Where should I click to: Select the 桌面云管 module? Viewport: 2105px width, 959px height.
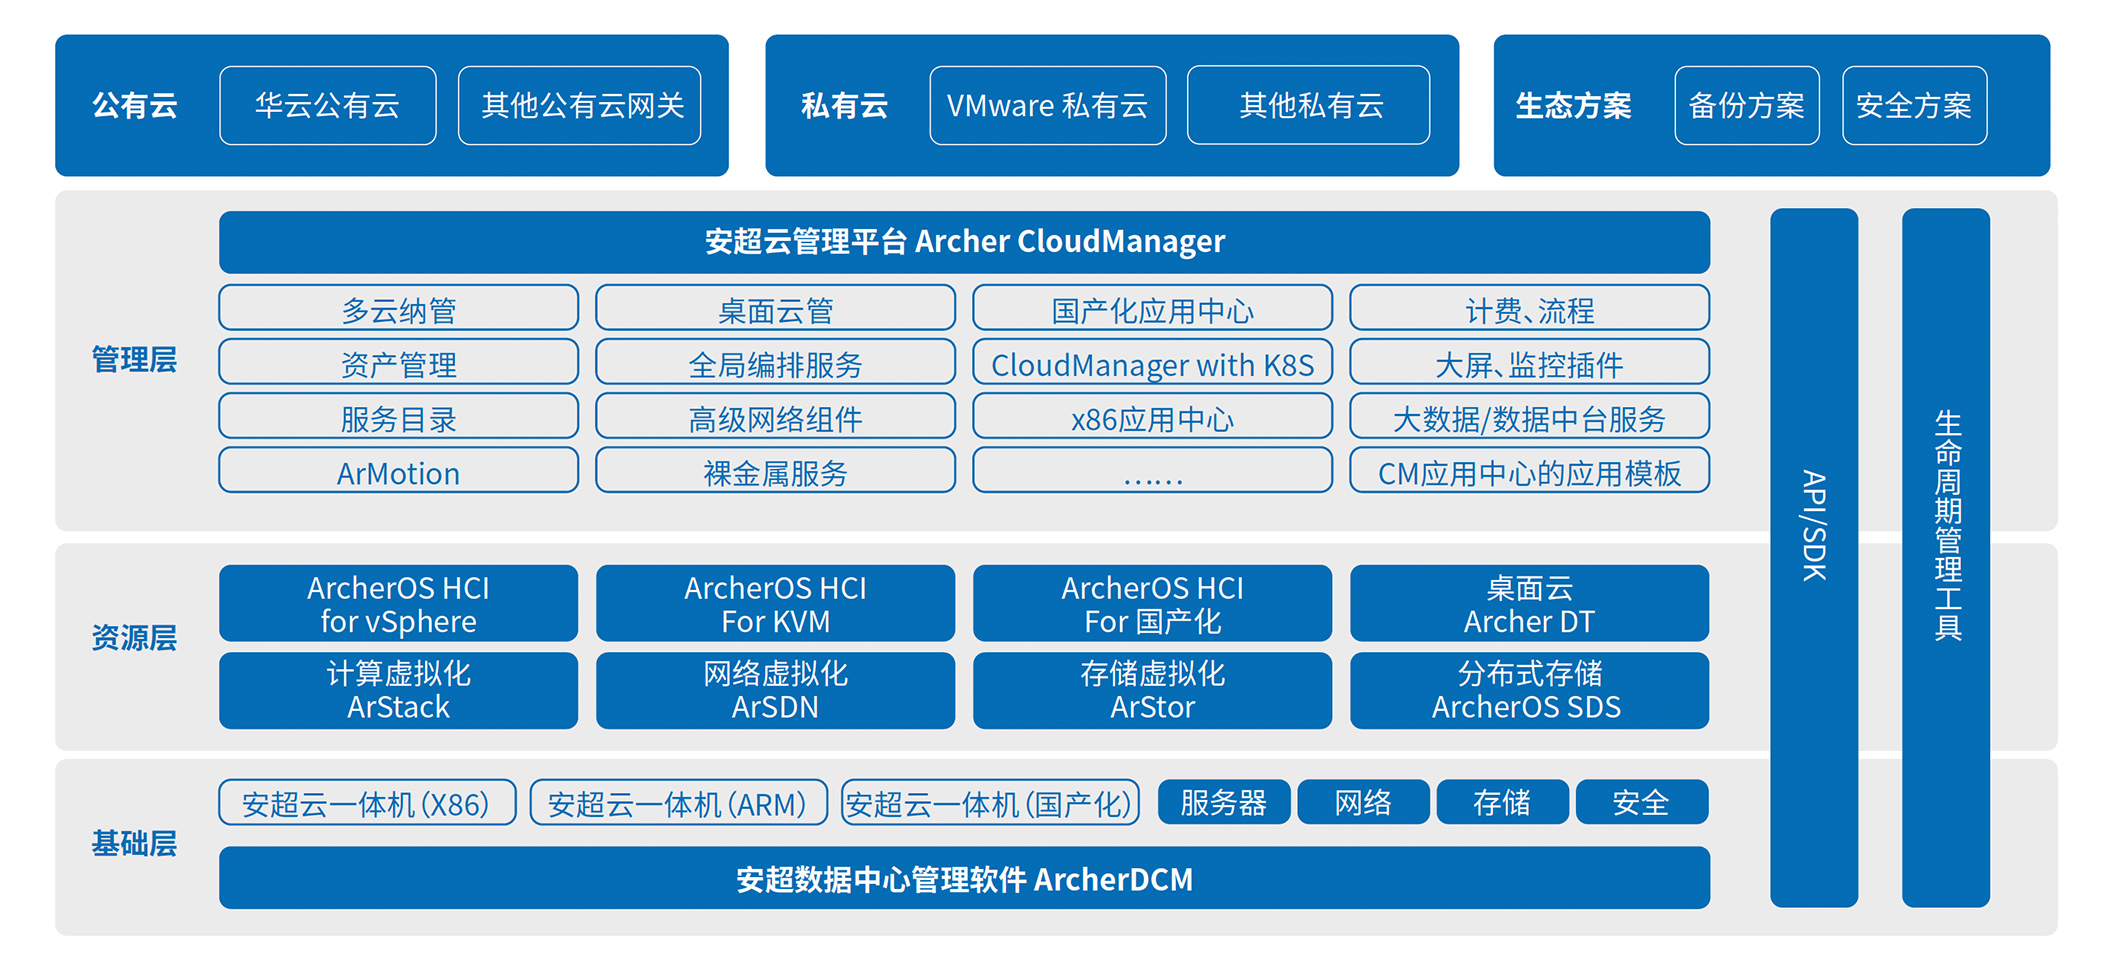click(775, 308)
